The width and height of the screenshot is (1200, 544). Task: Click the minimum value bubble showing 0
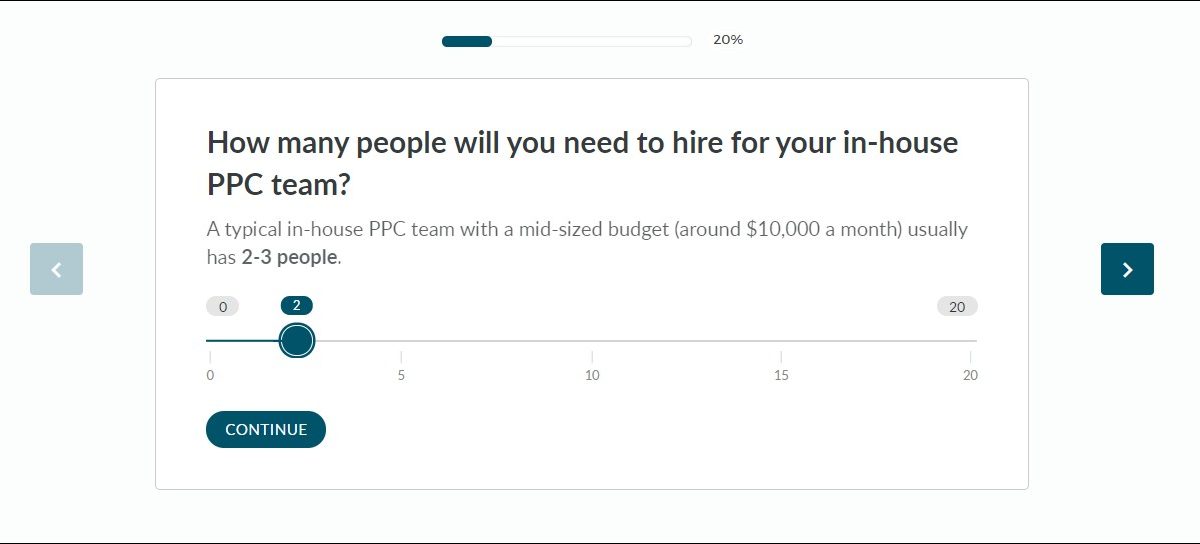[222, 307]
